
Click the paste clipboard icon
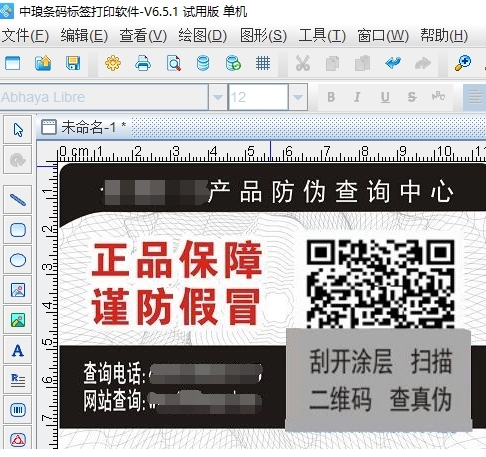click(x=363, y=63)
